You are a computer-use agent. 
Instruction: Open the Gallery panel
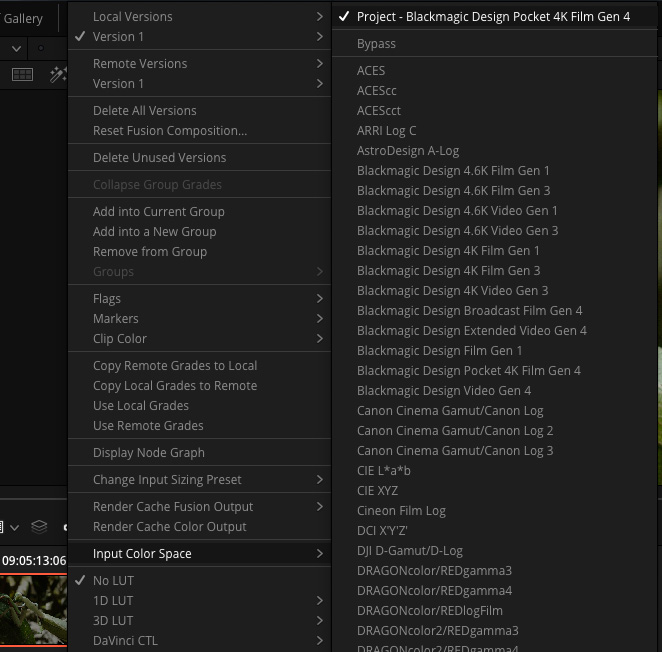click(22, 19)
